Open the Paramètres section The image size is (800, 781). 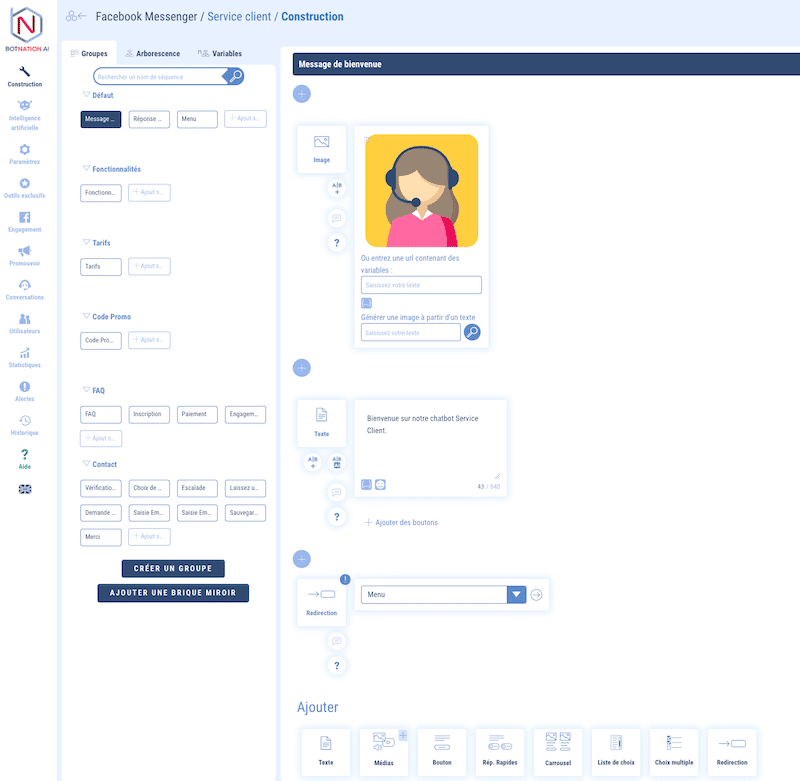[24, 150]
